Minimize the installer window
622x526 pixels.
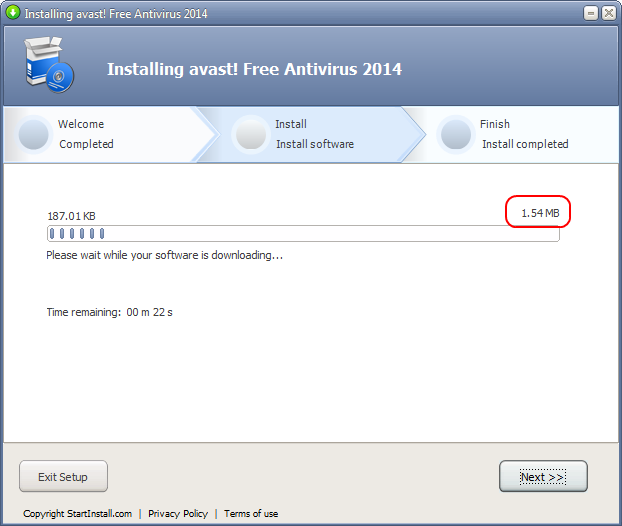pyautogui.click(x=591, y=13)
